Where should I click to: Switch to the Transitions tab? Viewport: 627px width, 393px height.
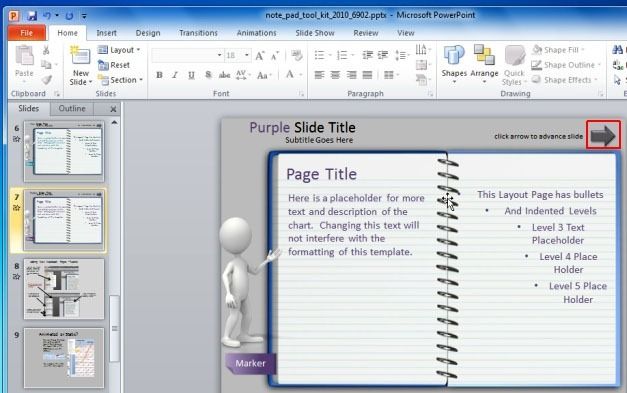[198, 33]
